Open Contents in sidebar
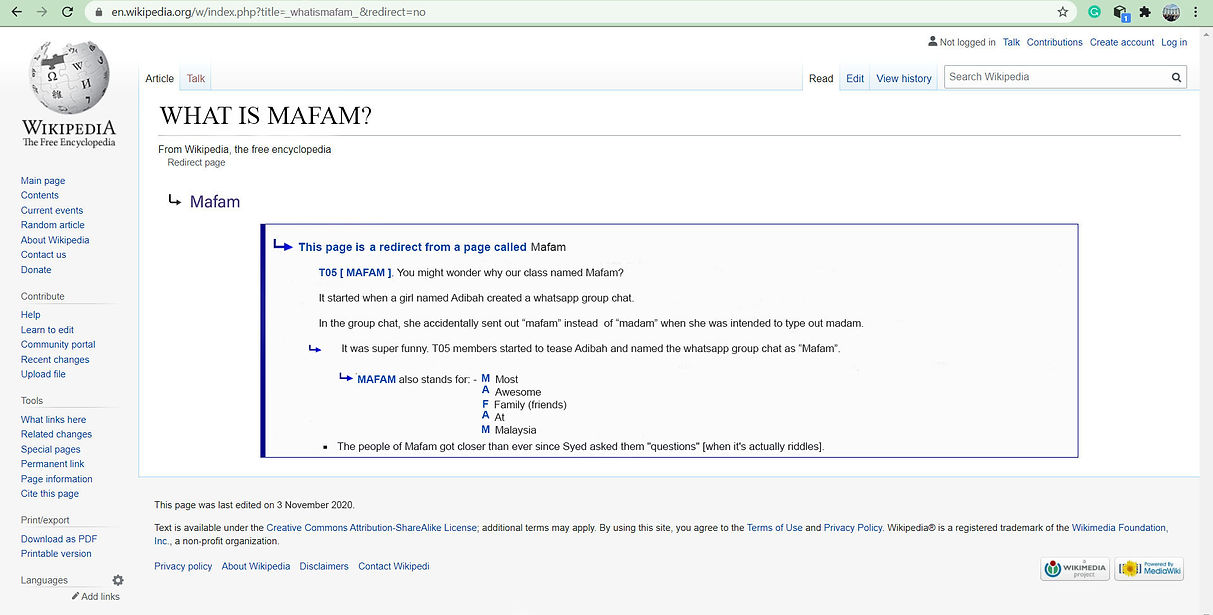The width and height of the screenshot is (1213, 615). (x=40, y=195)
